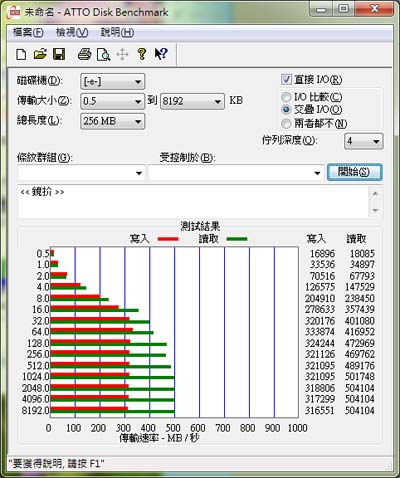This screenshot has width=400, height=478.
Task: Click the ATTO app icon in title bar
Action: tap(14, 12)
